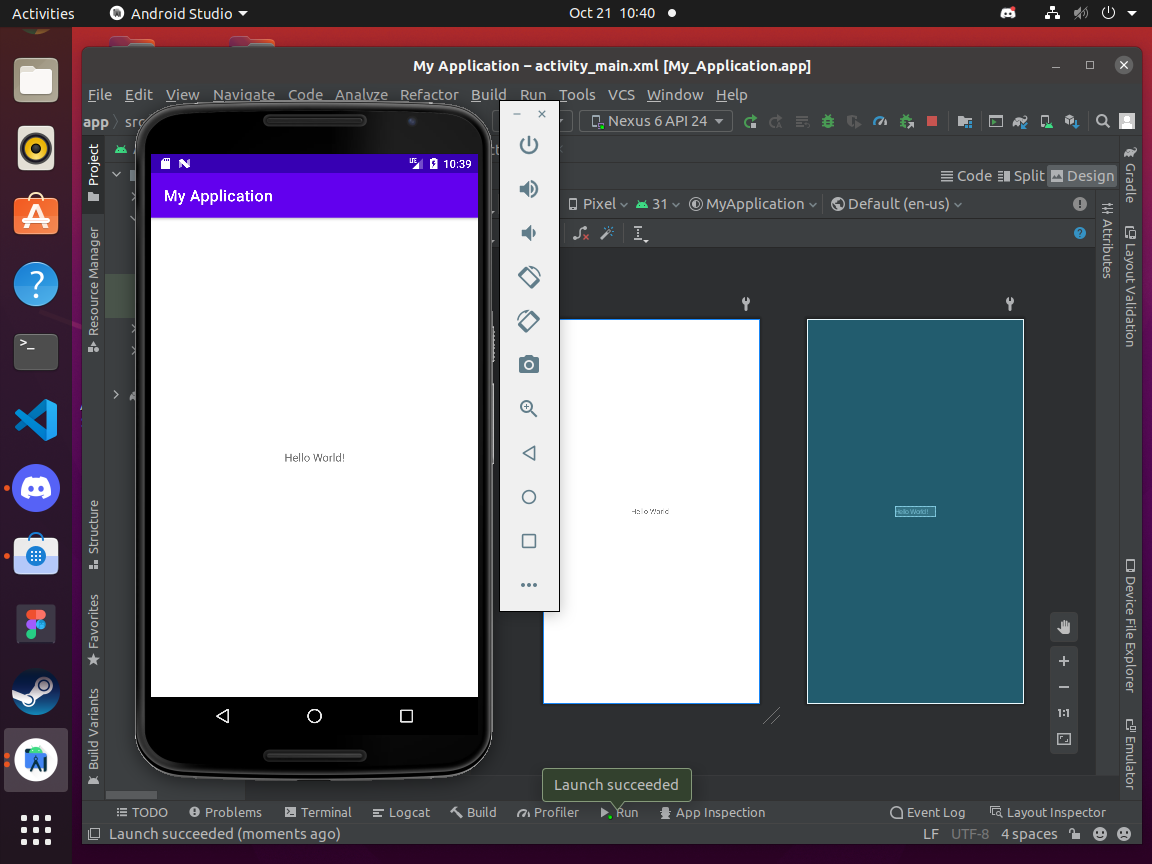Image resolution: width=1152 pixels, height=864 pixels.
Task: Open the LF line separator selector
Action: pos(931,834)
